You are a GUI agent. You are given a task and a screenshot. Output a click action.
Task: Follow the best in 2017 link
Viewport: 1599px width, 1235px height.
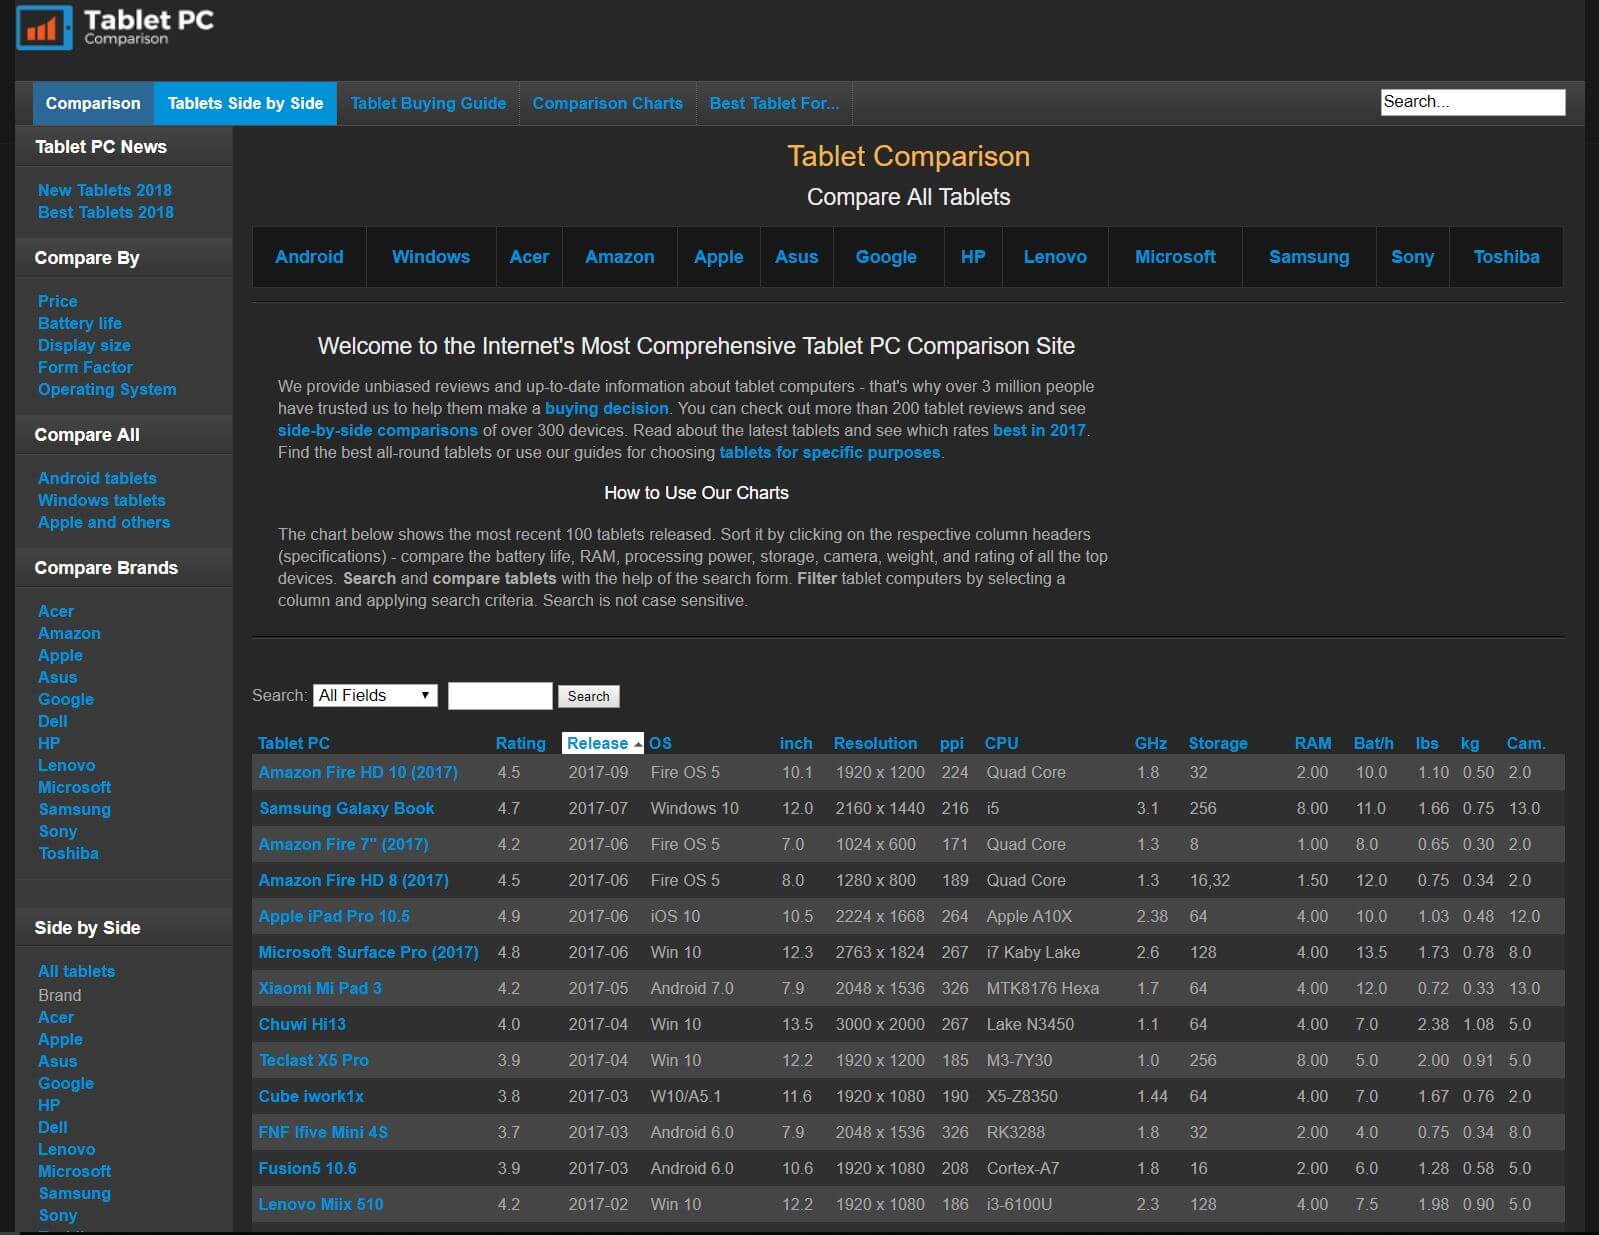click(x=1039, y=430)
